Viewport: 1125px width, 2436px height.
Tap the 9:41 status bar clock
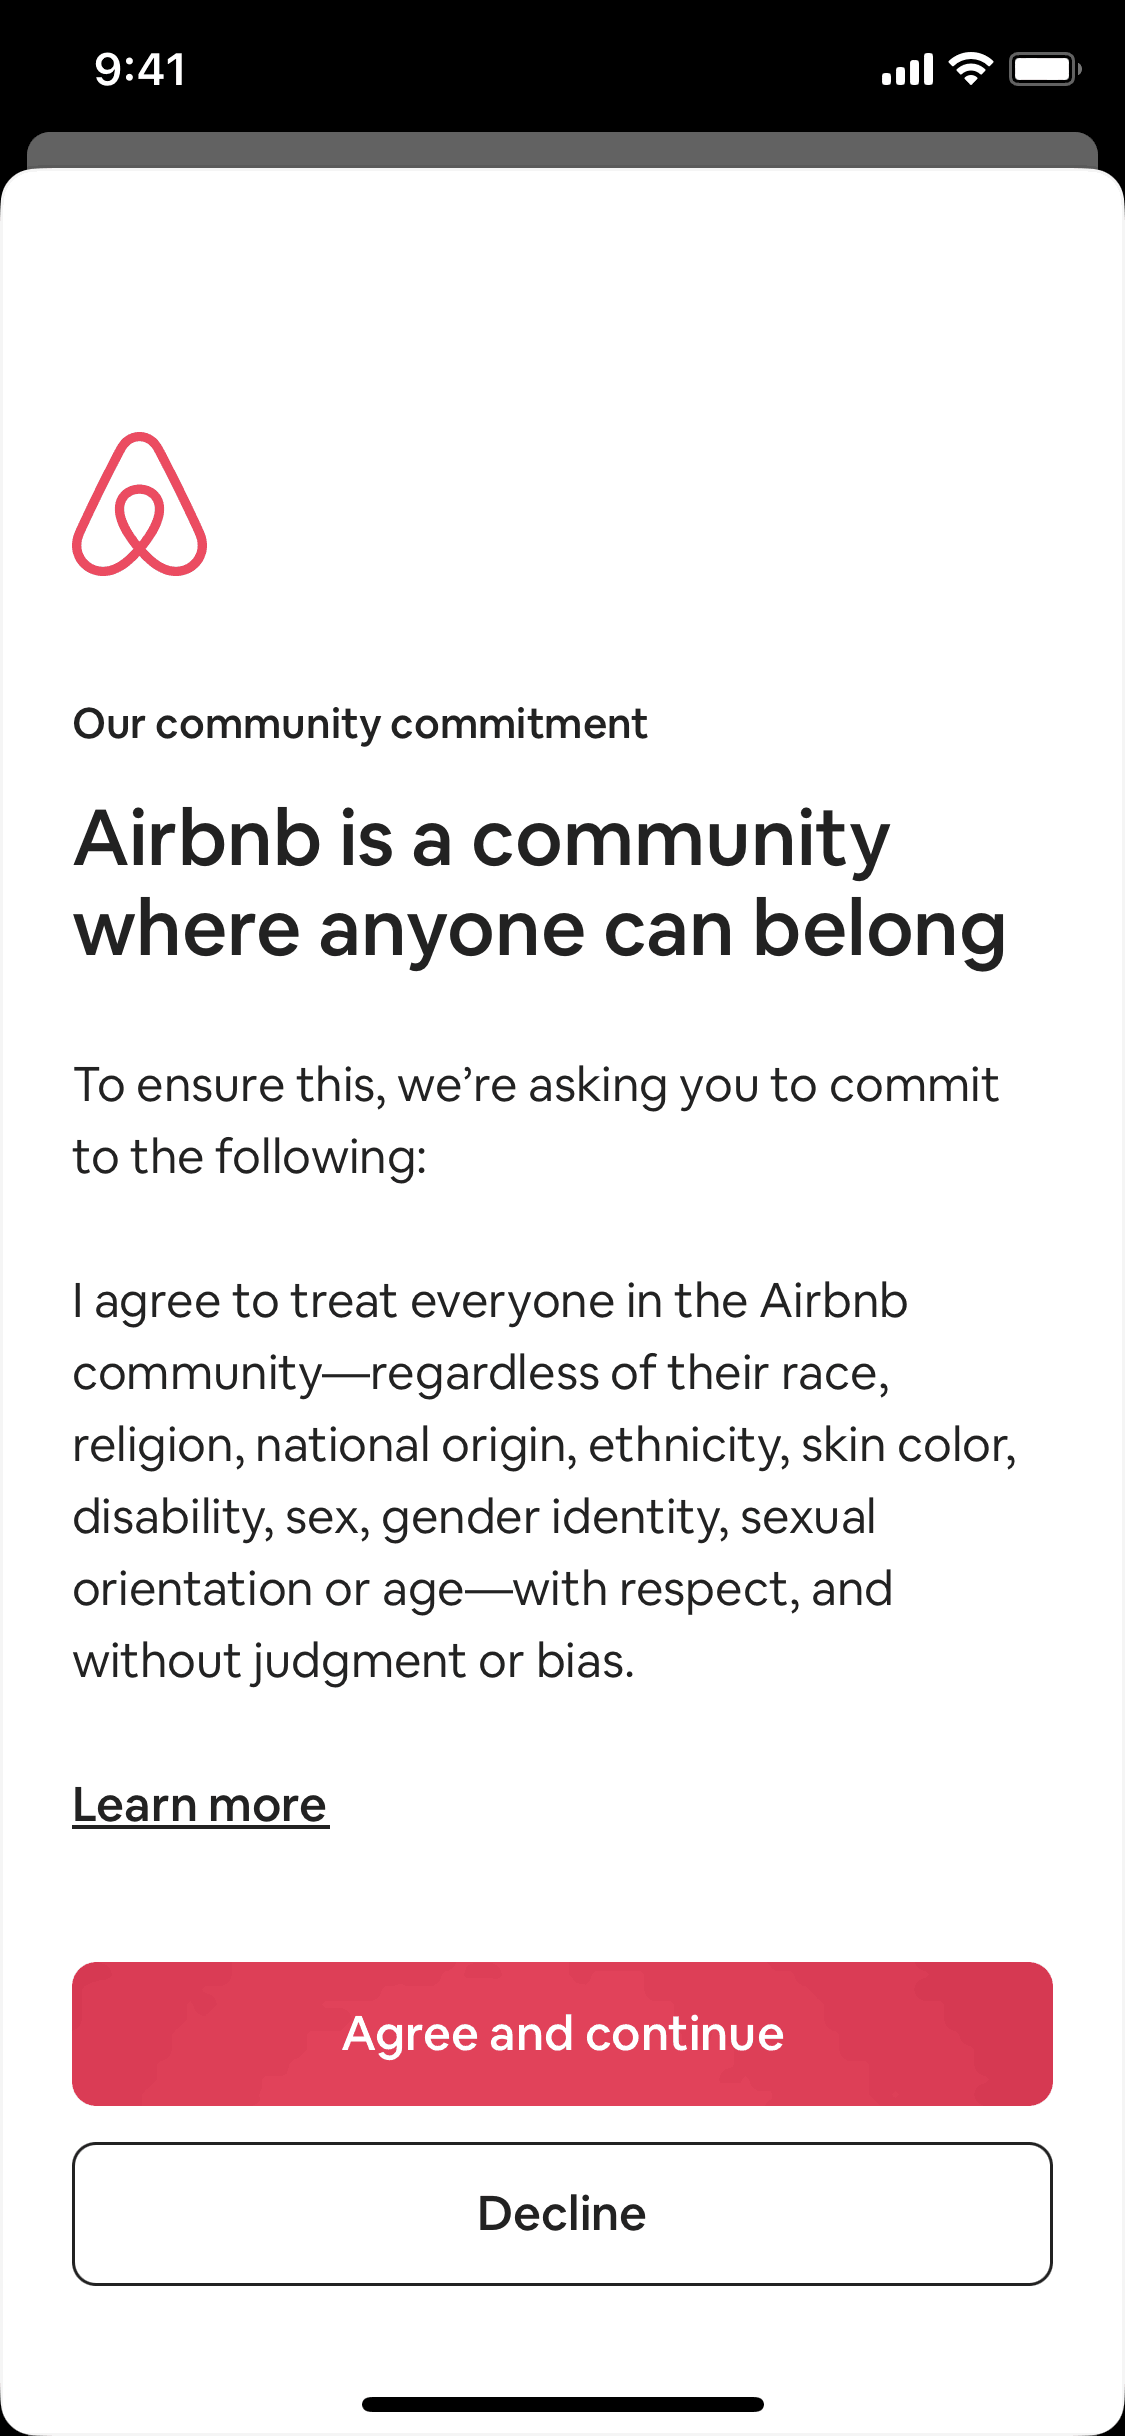[140, 70]
